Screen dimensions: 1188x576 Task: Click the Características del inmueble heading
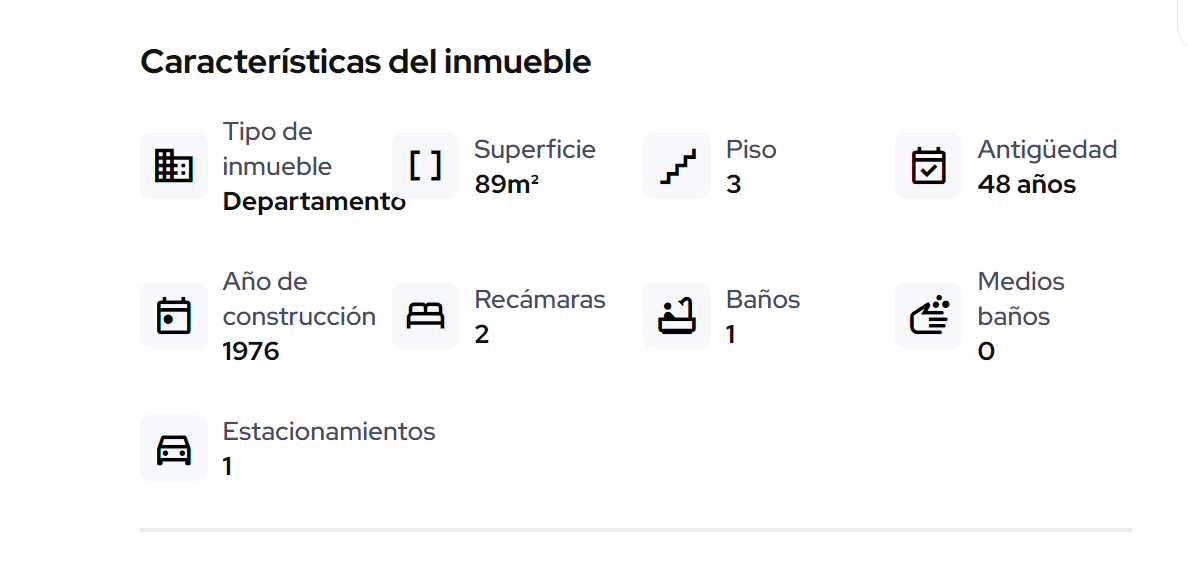[365, 61]
